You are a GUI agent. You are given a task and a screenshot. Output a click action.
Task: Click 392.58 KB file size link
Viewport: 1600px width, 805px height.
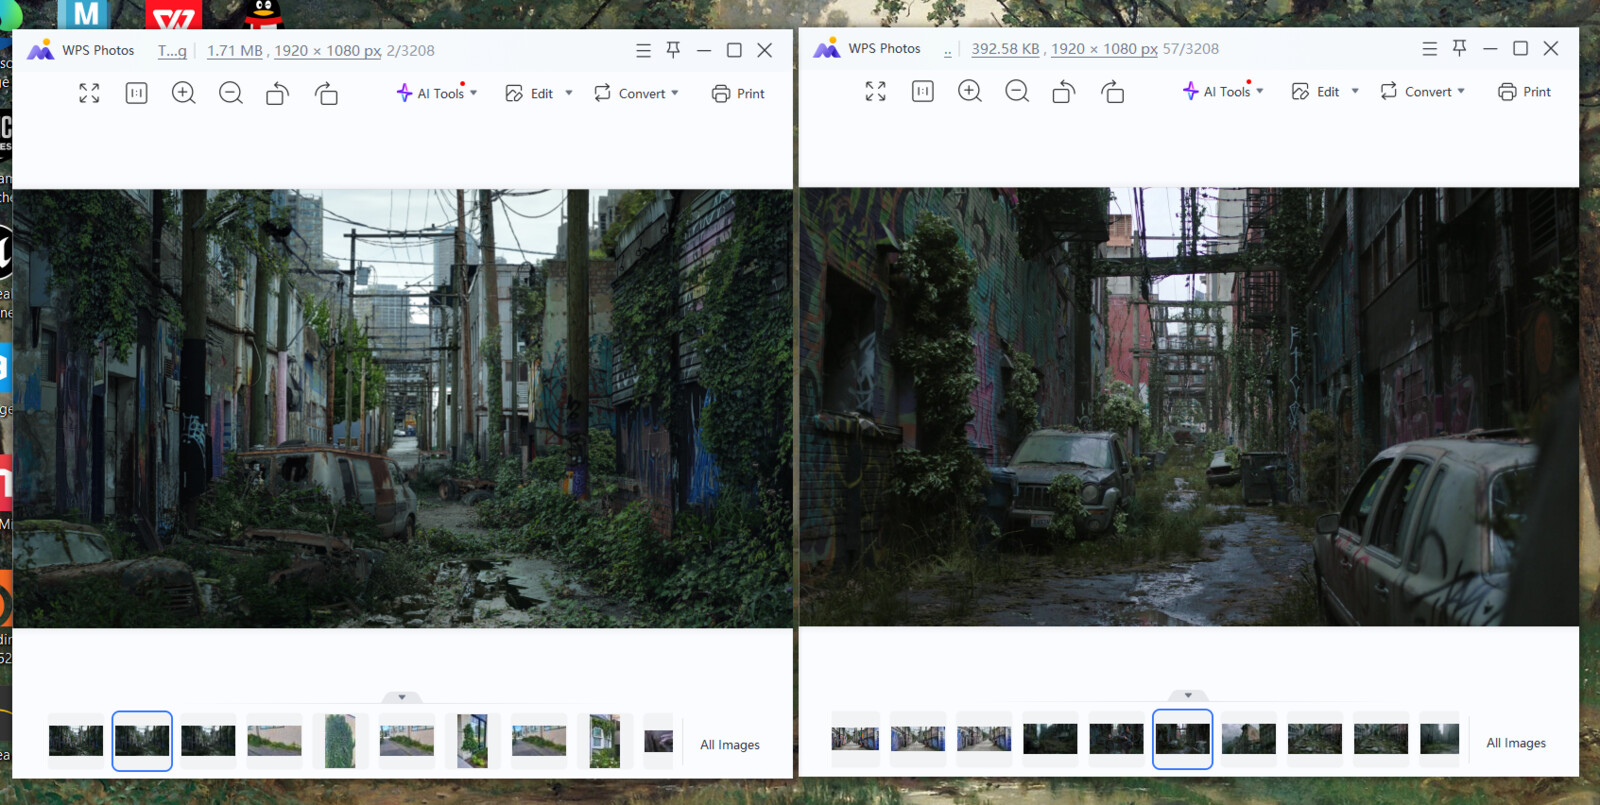(x=1005, y=48)
